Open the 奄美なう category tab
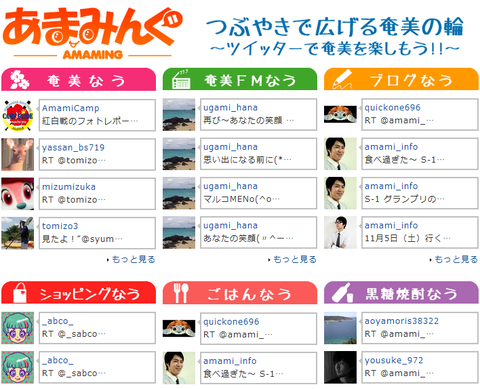The width and height of the screenshot is (480, 389). point(79,80)
